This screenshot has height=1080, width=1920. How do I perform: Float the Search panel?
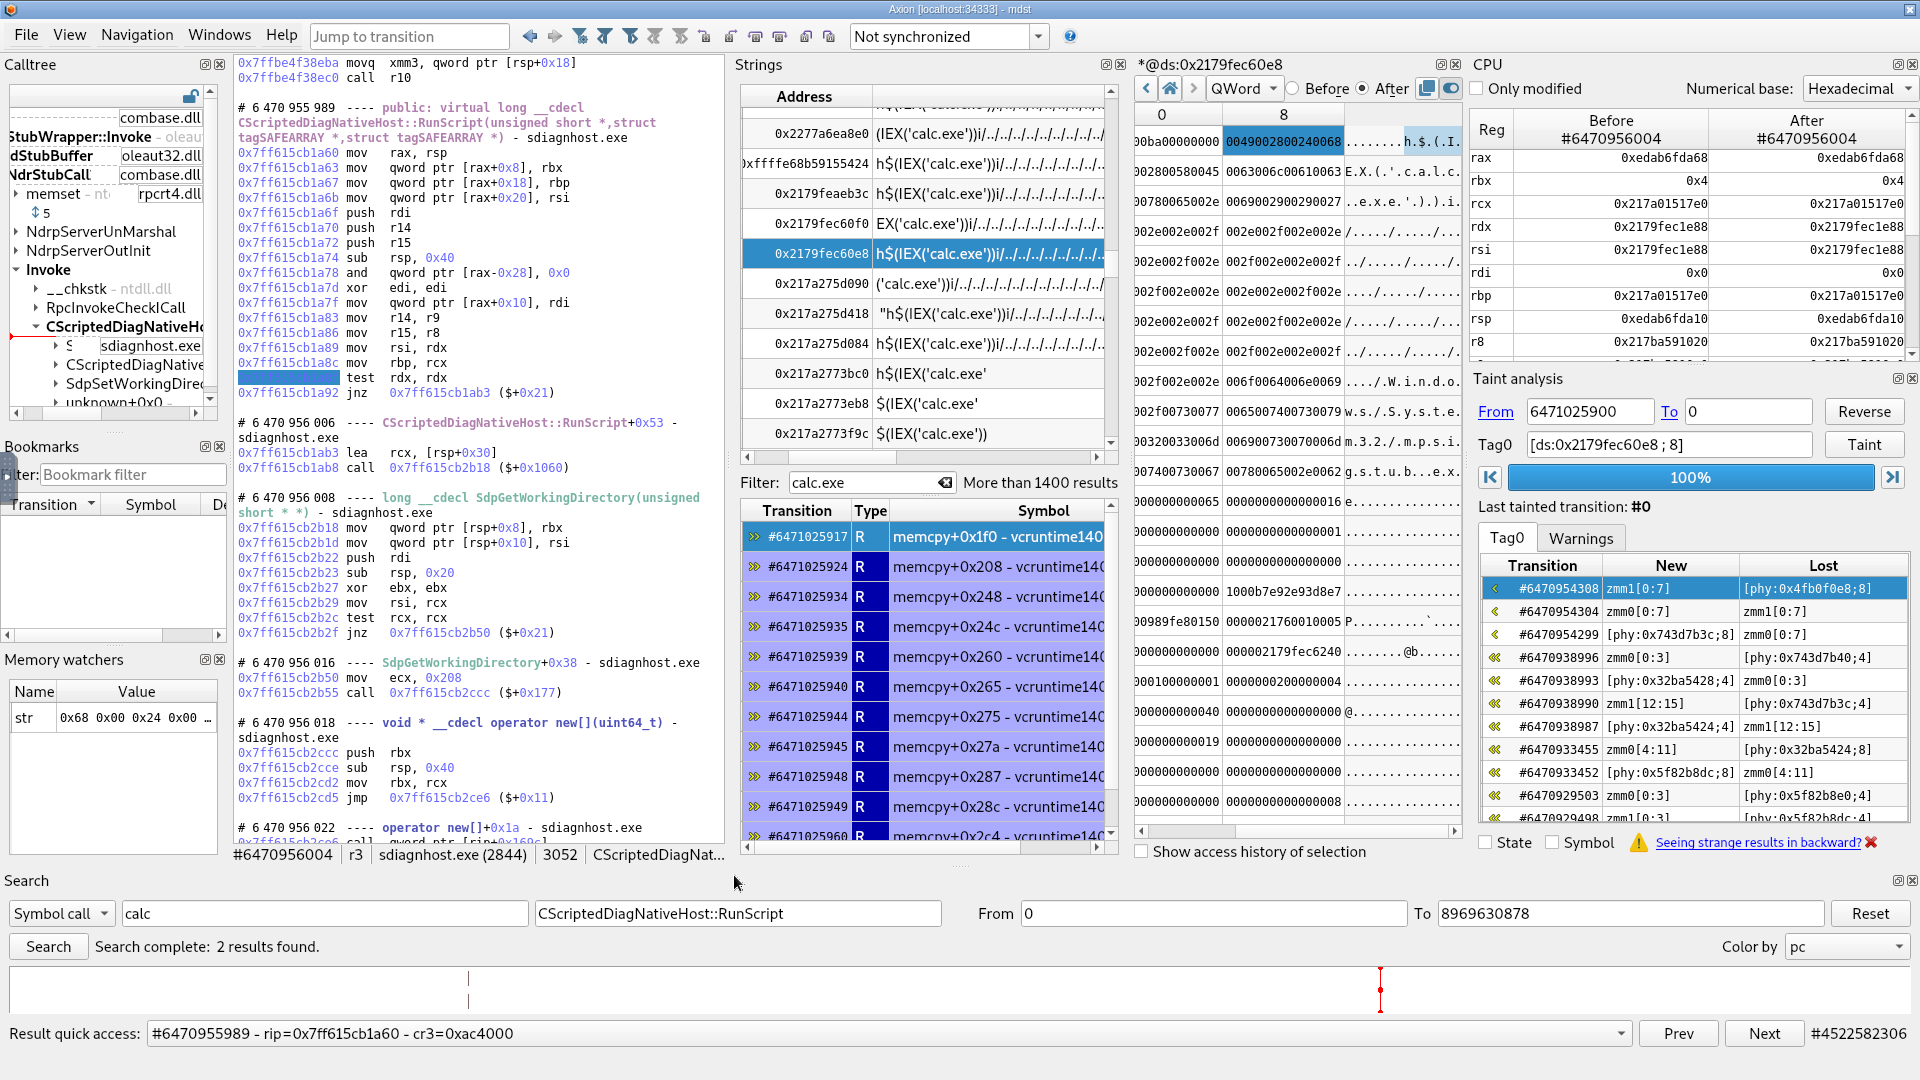[x=1898, y=881]
